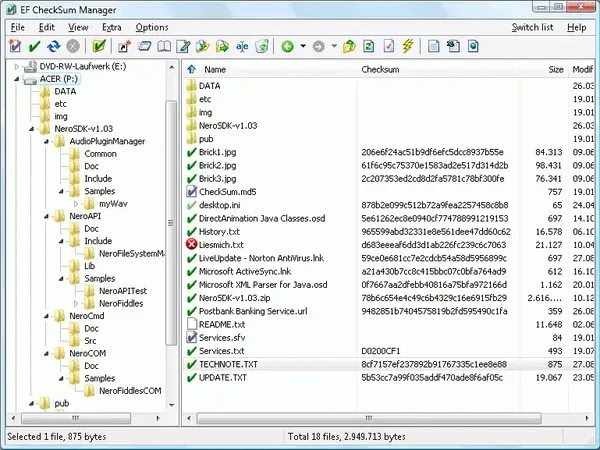Click the file list horizontal scrollbar thumb
This screenshot has height=450, width=600.
click(369, 418)
